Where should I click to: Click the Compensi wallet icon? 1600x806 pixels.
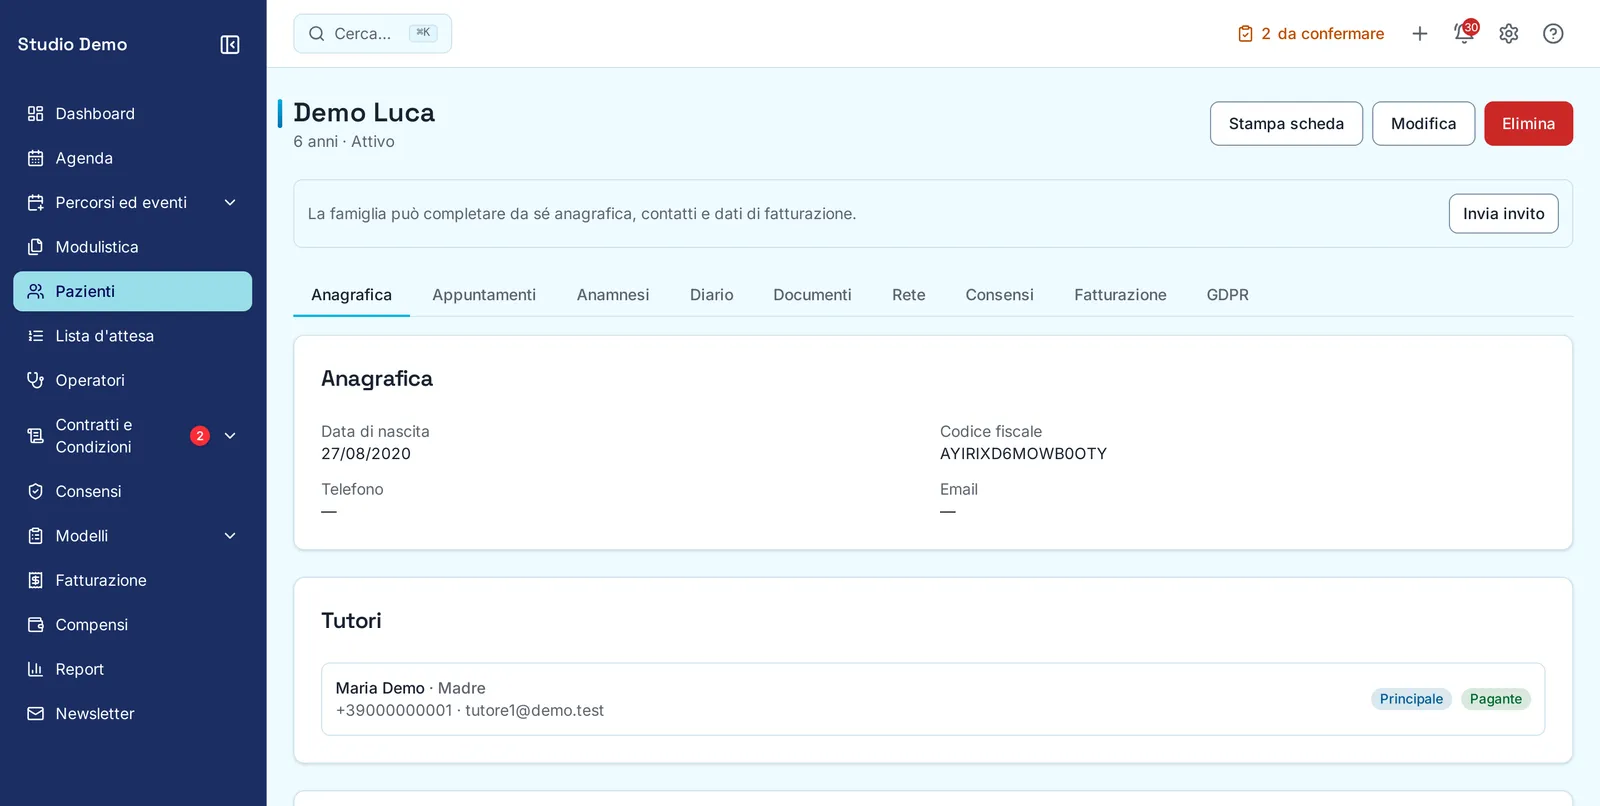pyautogui.click(x=36, y=625)
